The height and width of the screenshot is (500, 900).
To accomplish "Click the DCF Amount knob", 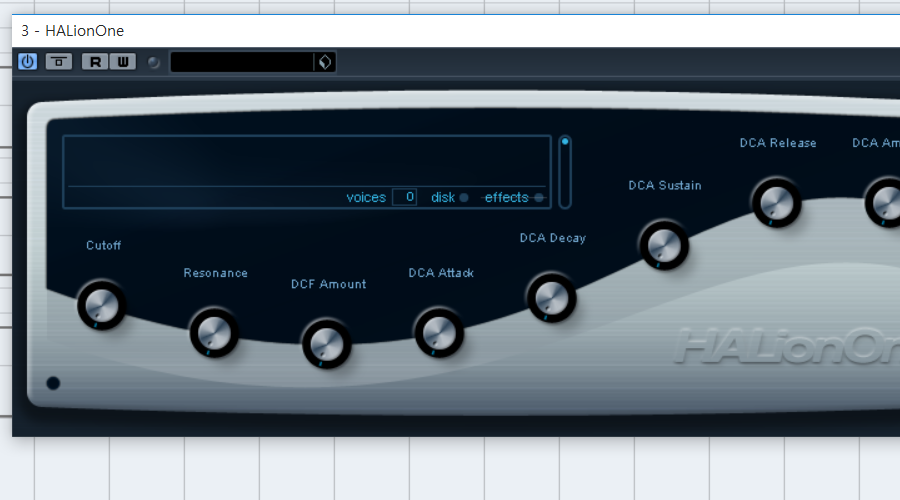I will pos(327,344).
